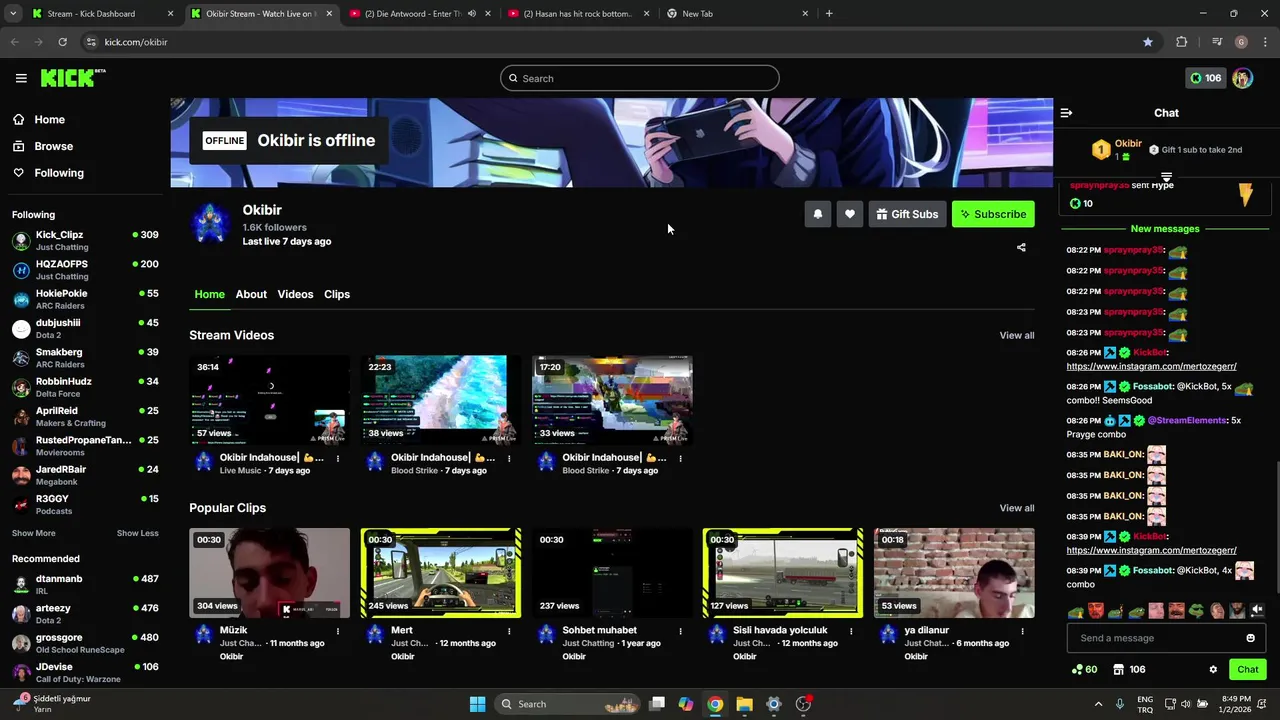Open the hamburger sidebar menu

click(21, 78)
